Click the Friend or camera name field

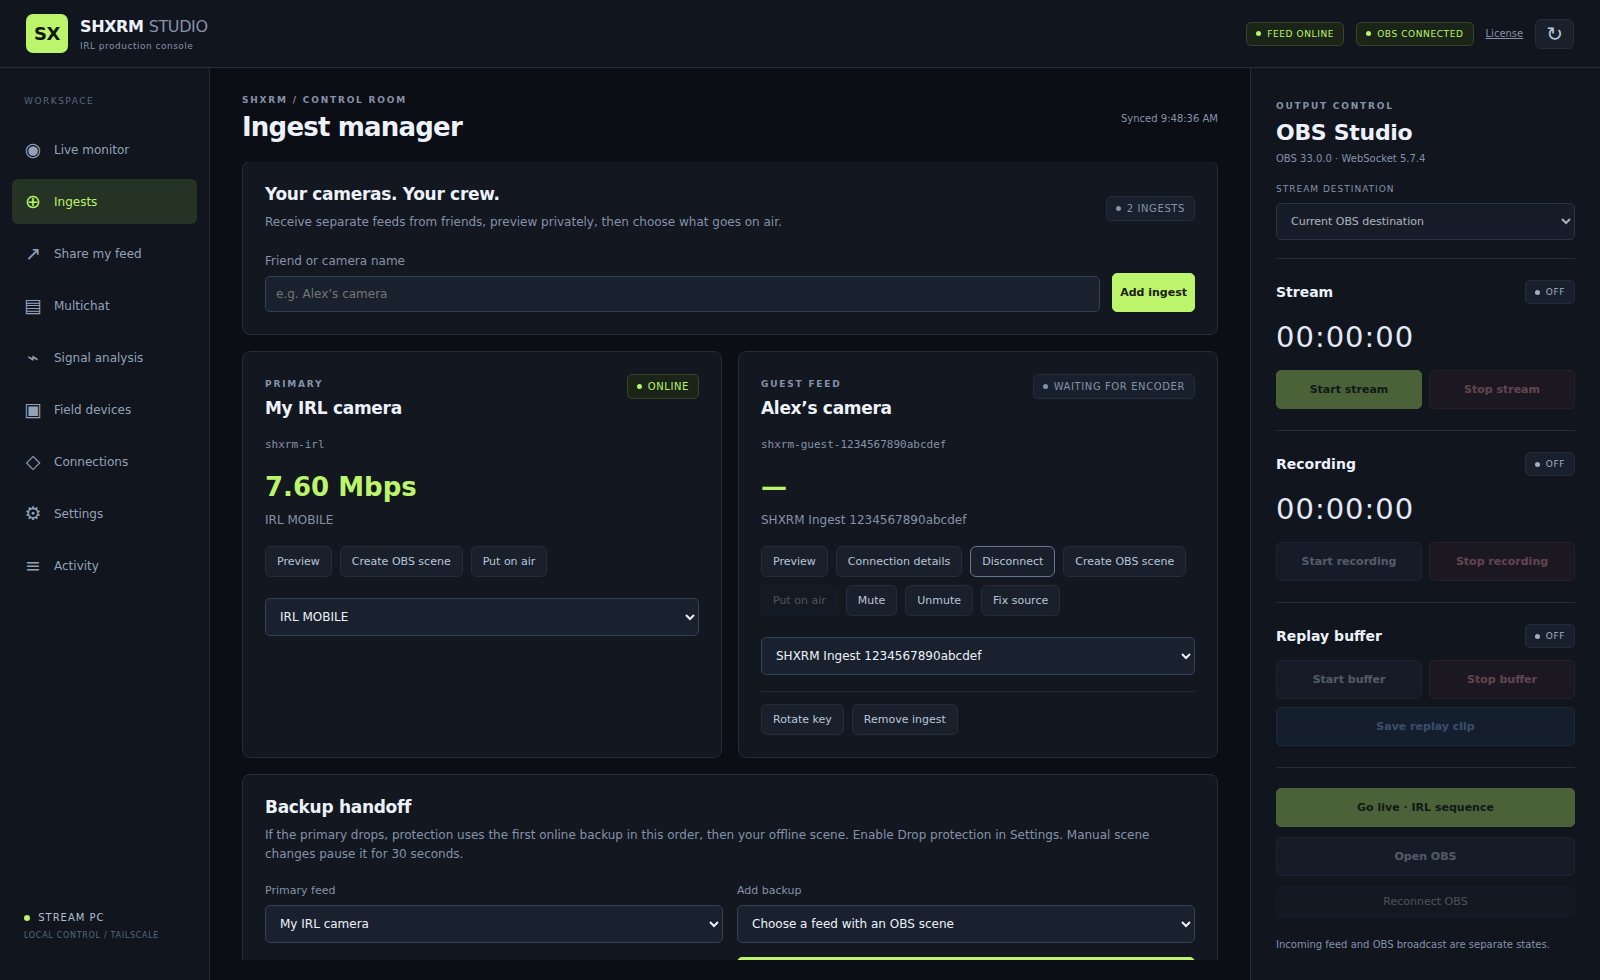[x=682, y=294]
